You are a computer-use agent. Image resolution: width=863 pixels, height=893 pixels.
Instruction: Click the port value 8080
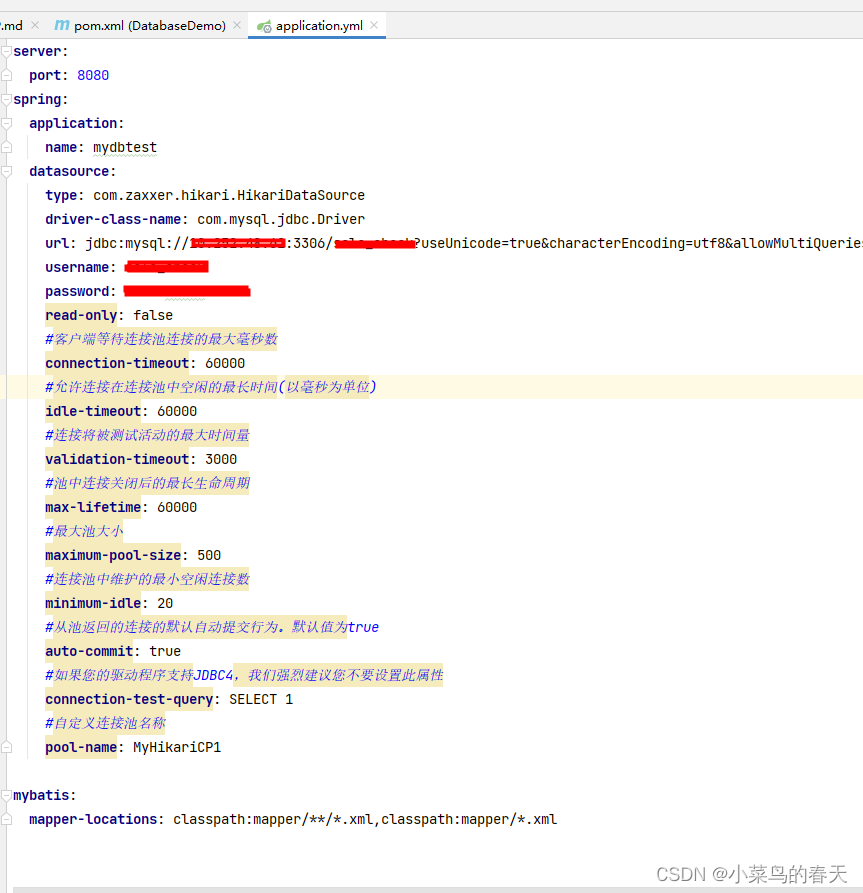93,75
